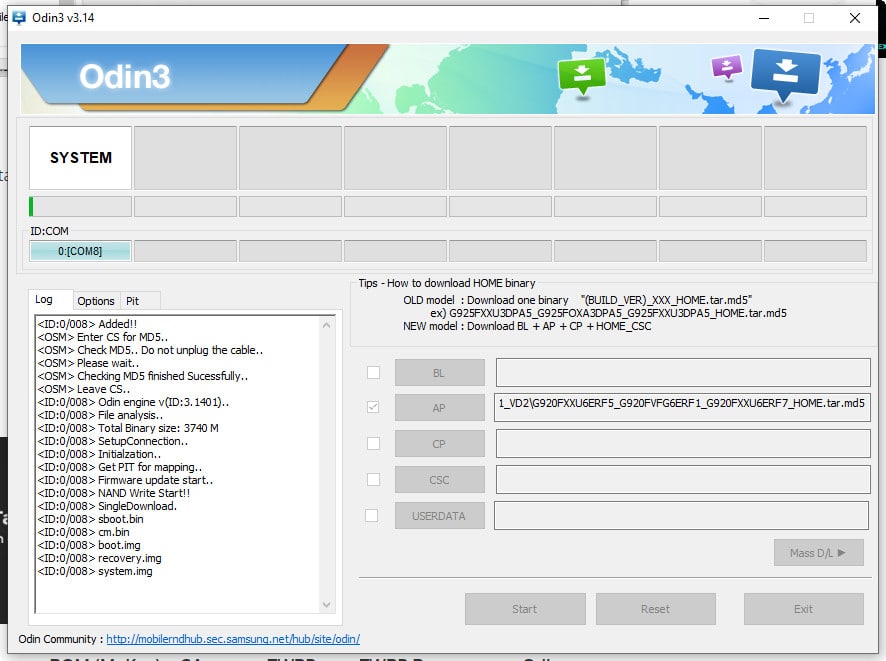
Task: Click the large blue download bubble icon
Action: [785, 75]
